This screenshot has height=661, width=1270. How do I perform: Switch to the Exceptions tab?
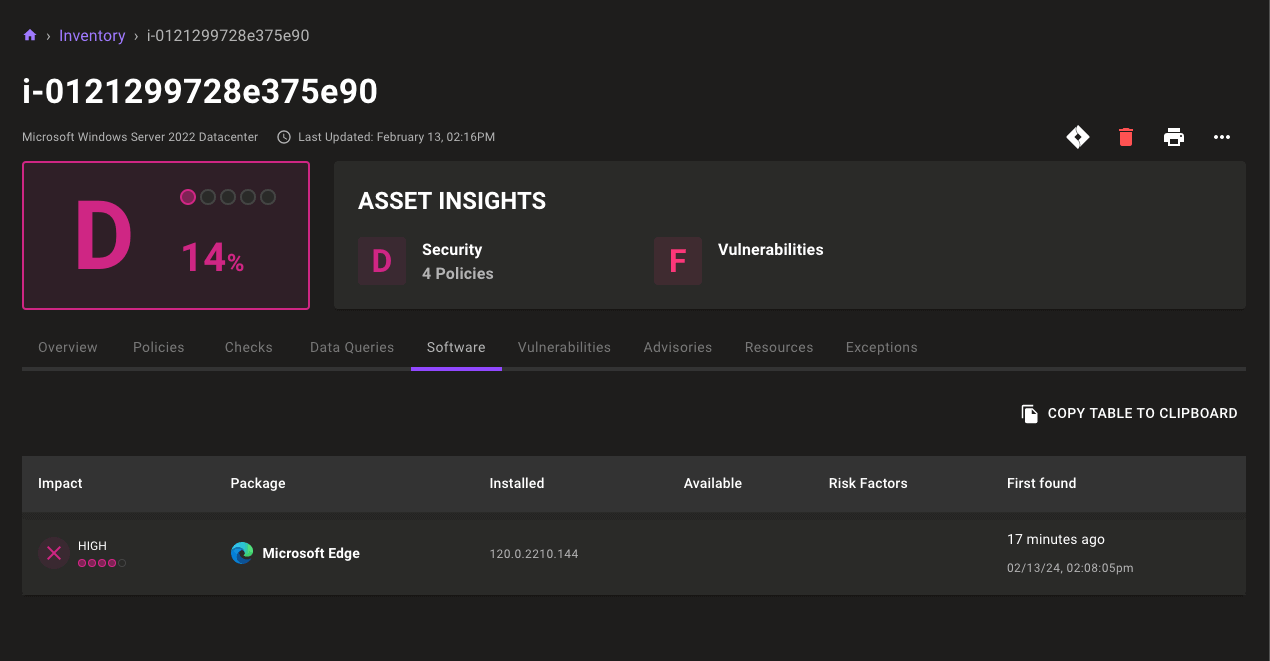881,347
